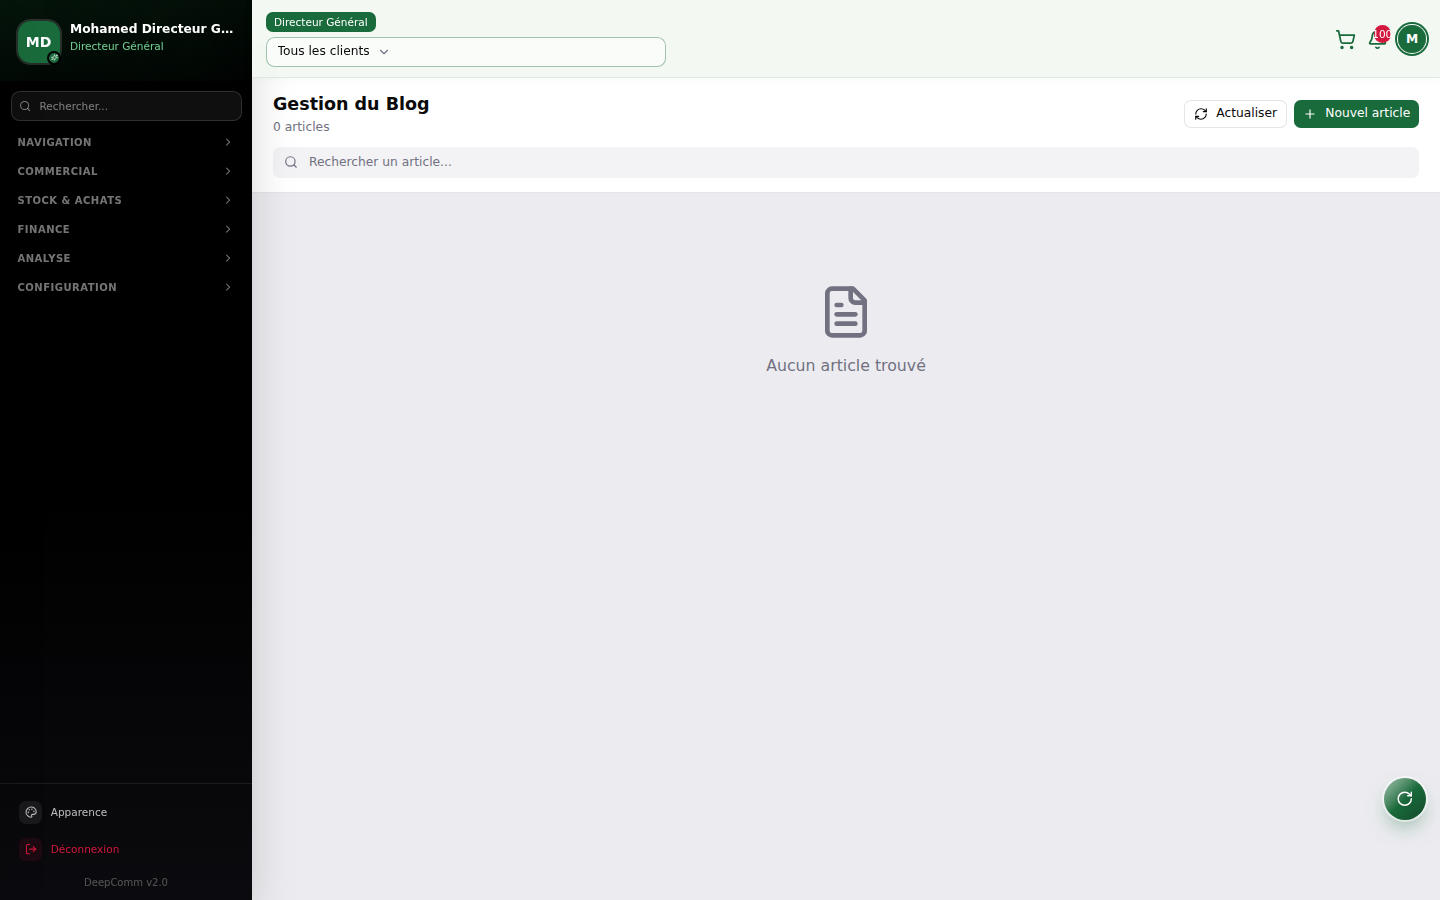Click the Déconnexion label
Image resolution: width=1440 pixels, height=900 pixels.
click(85, 849)
